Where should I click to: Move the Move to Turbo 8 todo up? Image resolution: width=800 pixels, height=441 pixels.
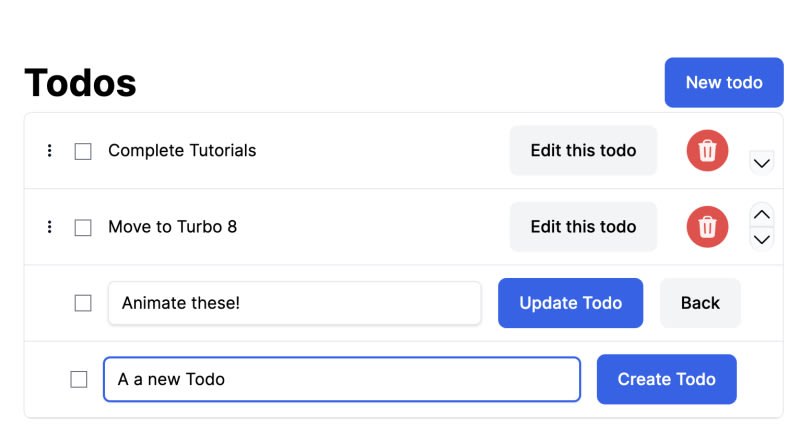pos(762,215)
